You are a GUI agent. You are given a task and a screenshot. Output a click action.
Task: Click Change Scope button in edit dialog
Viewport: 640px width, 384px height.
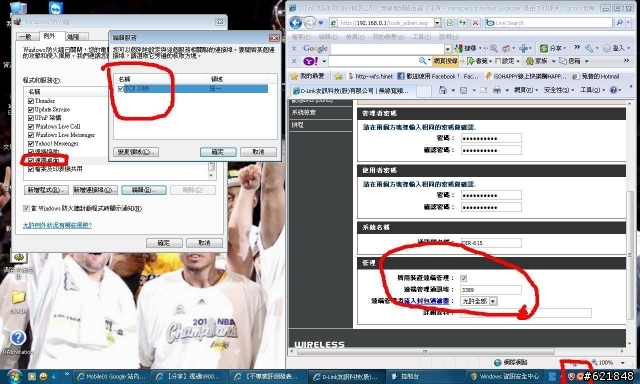pos(136,152)
